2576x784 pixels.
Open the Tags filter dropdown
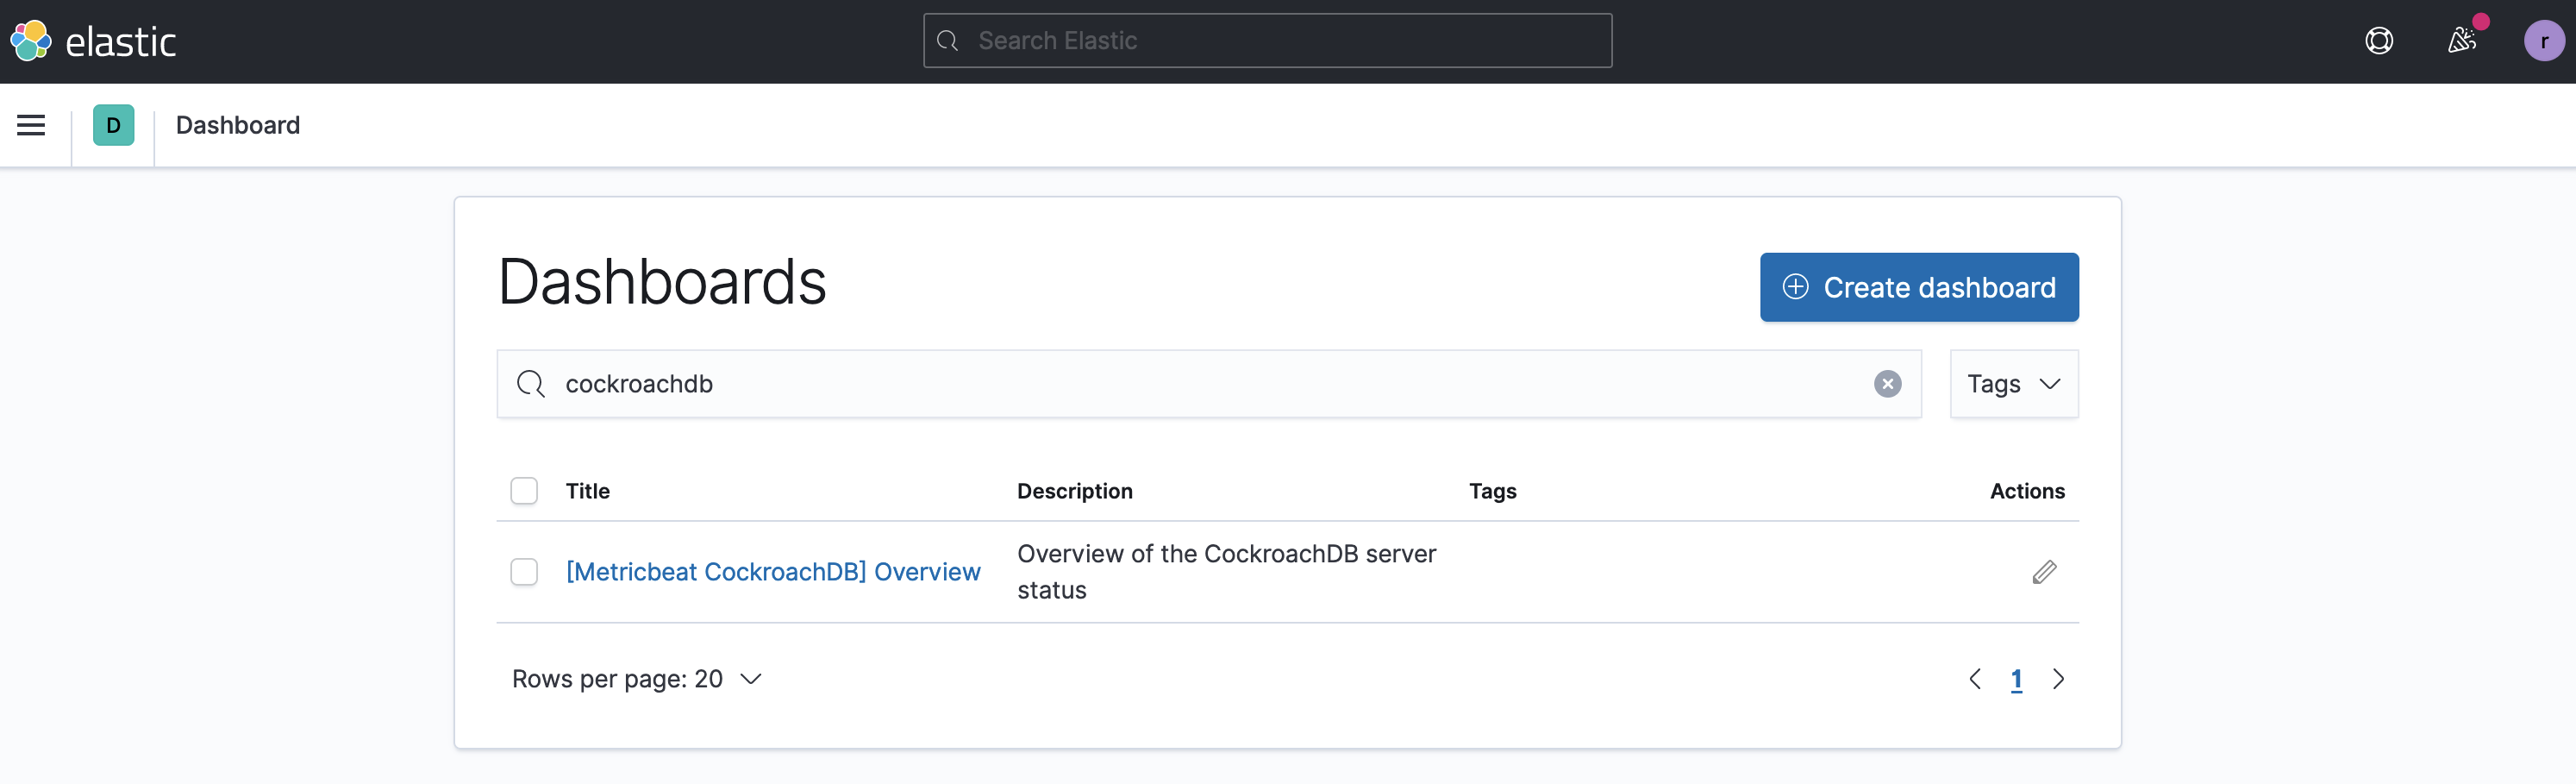(x=2013, y=383)
